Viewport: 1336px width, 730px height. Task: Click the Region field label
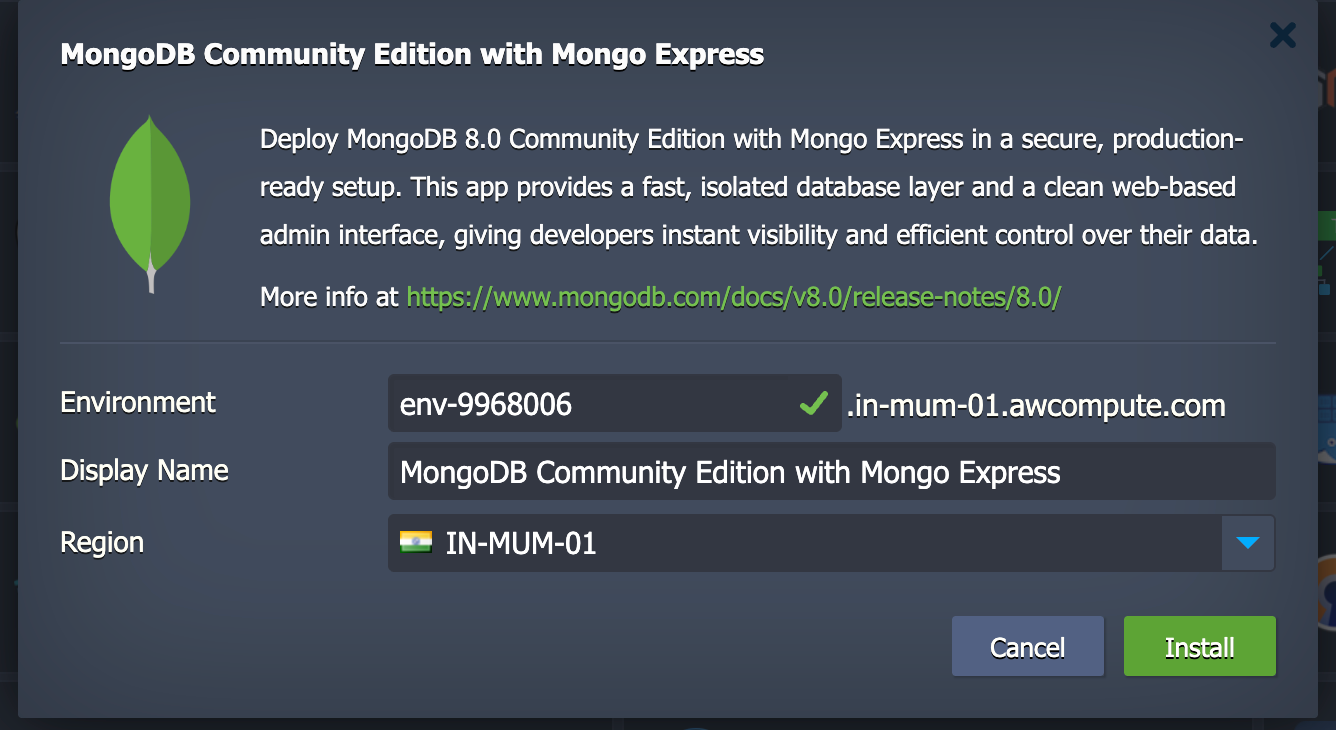[102, 542]
